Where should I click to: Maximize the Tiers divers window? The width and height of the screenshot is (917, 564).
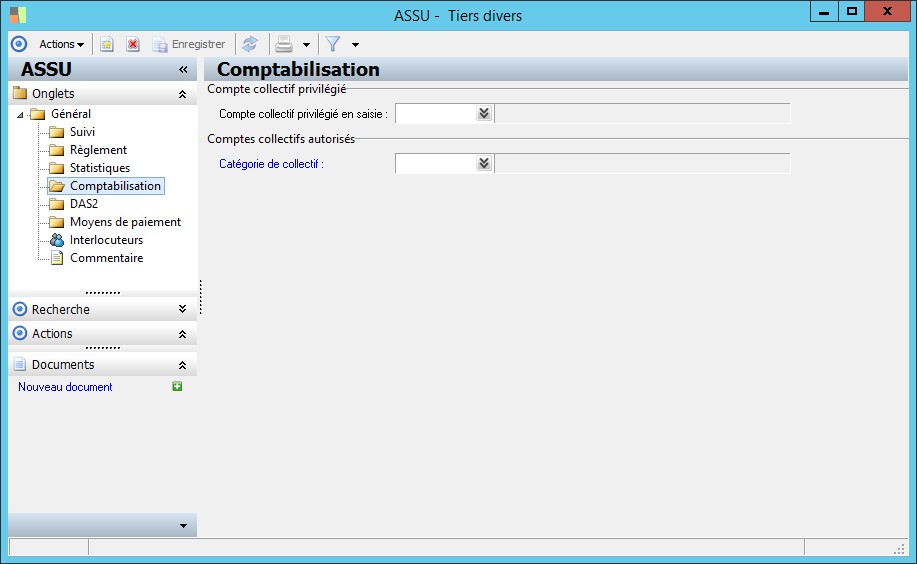[852, 12]
